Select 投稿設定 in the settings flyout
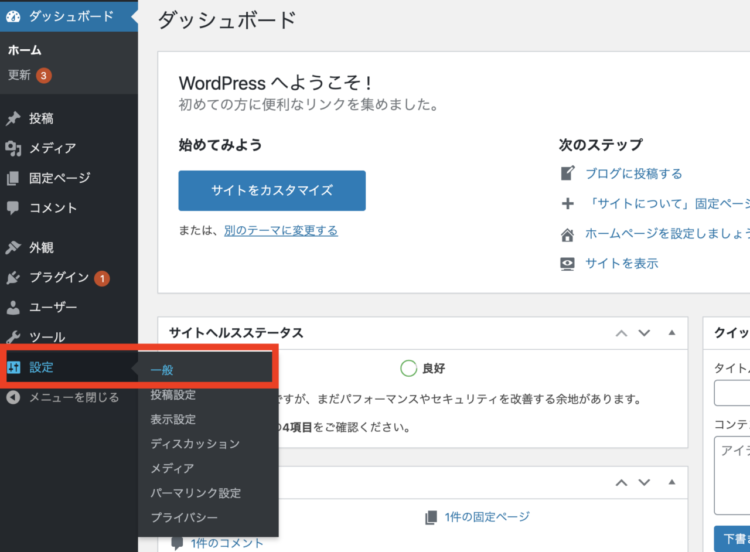Screen dimensions: 750x552 pos(173,395)
